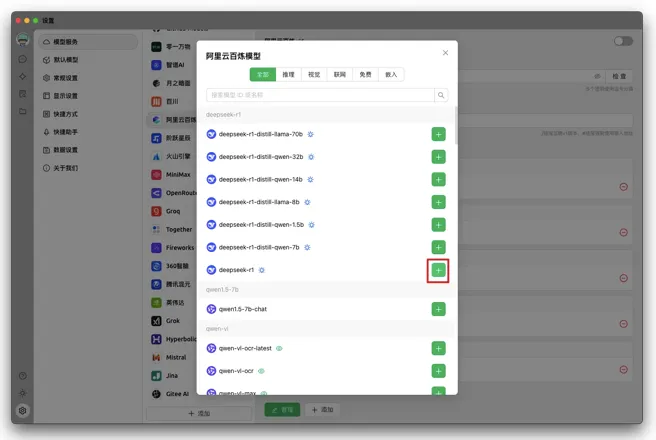The width and height of the screenshot is (656, 440).
Task: Select the 智谱AI provider
Action: coord(172,65)
